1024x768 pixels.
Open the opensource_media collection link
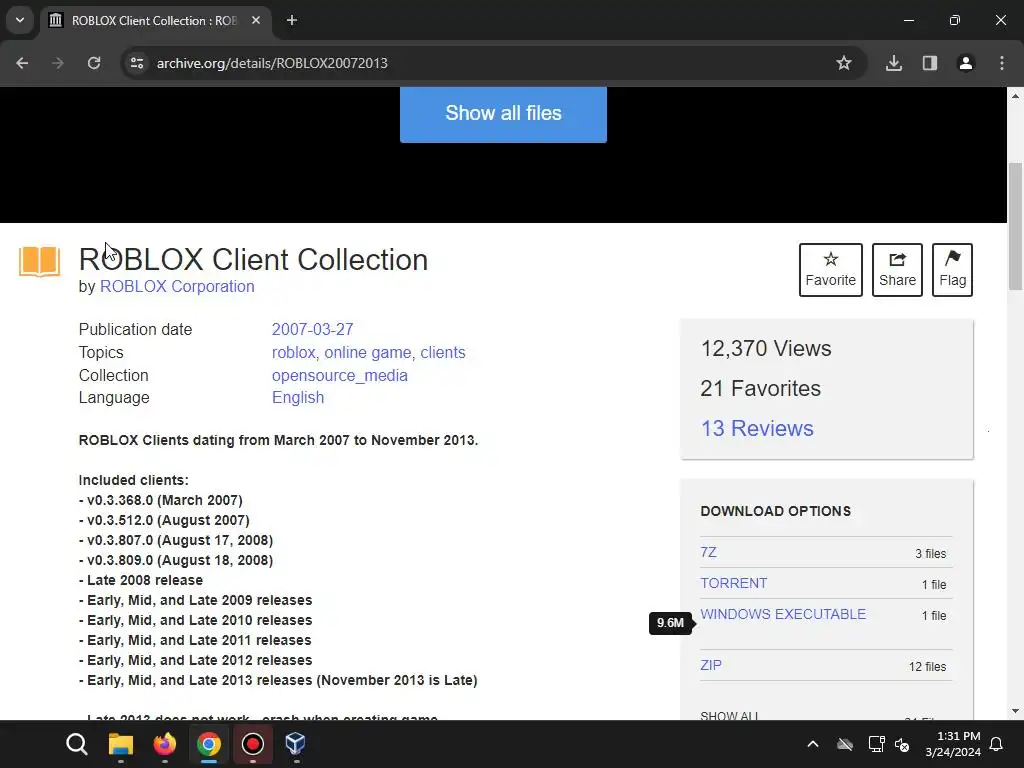pyautogui.click(x=340, y=376)
